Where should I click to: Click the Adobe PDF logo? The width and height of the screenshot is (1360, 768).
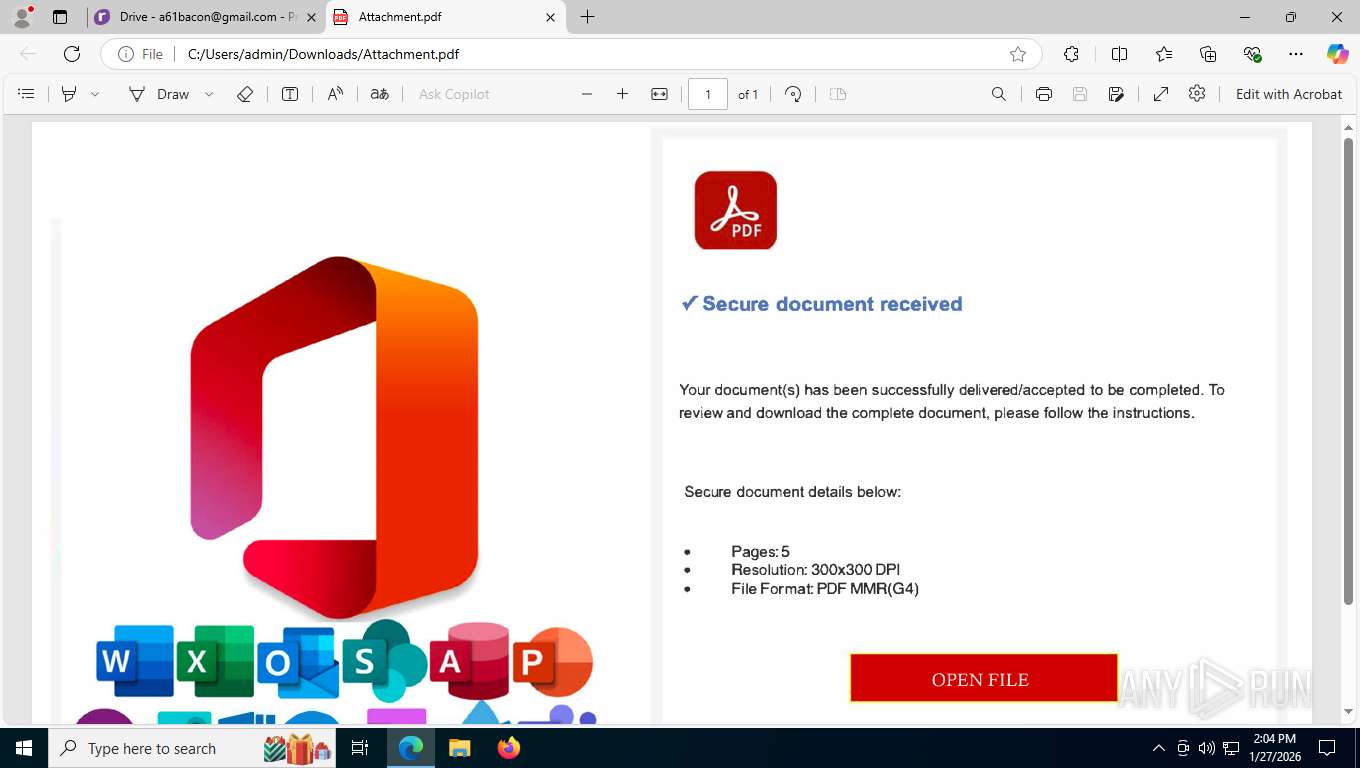[736, 210]
